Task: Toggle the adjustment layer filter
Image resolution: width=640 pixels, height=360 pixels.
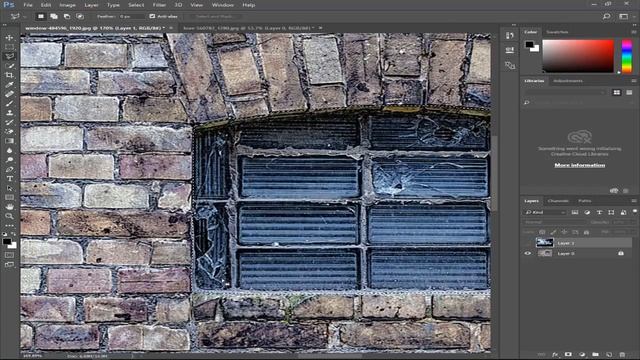Action: click(587, 212)
